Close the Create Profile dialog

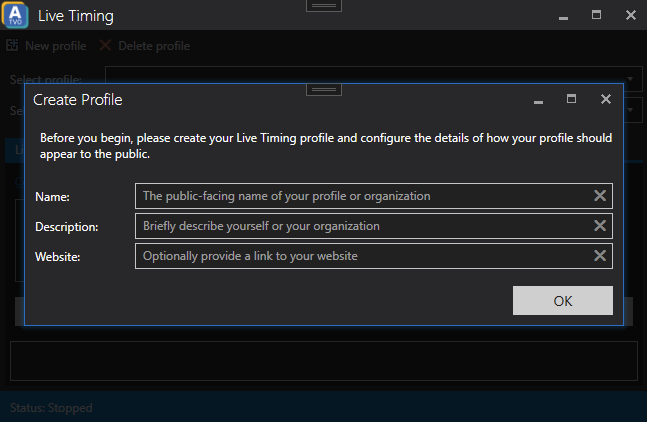tap(606, 99)
